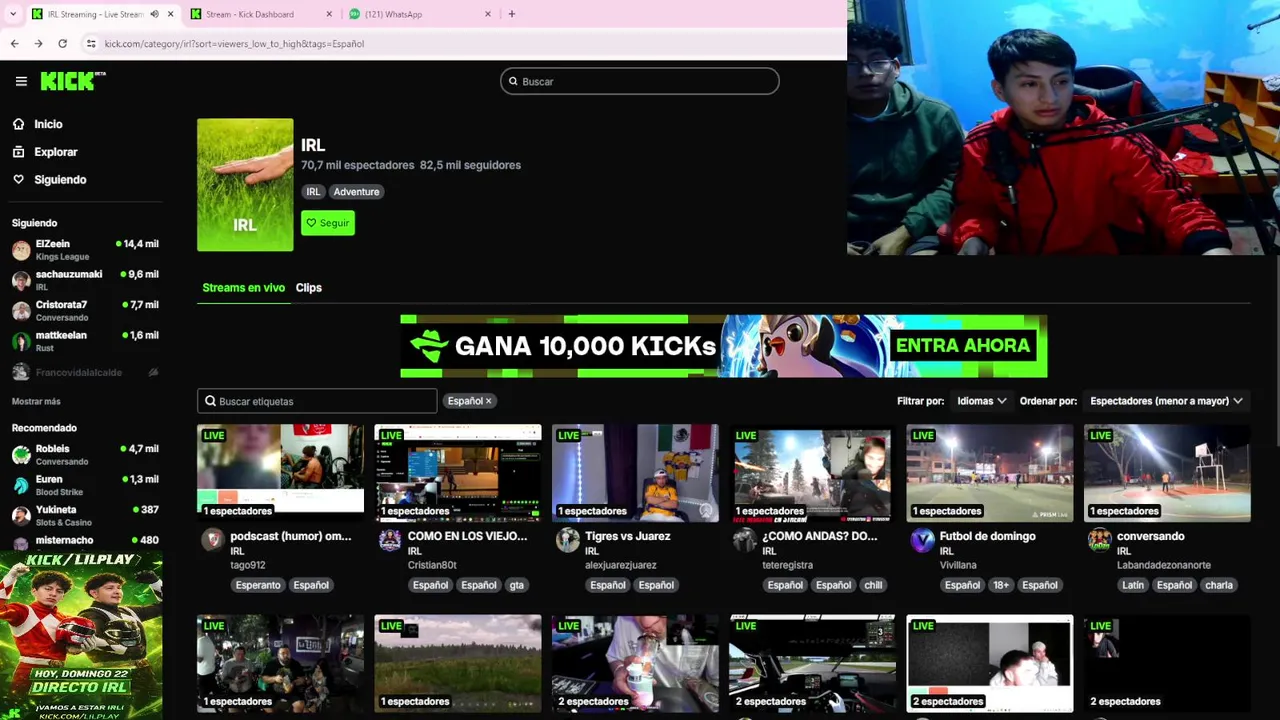
Task: Click the browser forward arrow
Action: pos(38,44)
